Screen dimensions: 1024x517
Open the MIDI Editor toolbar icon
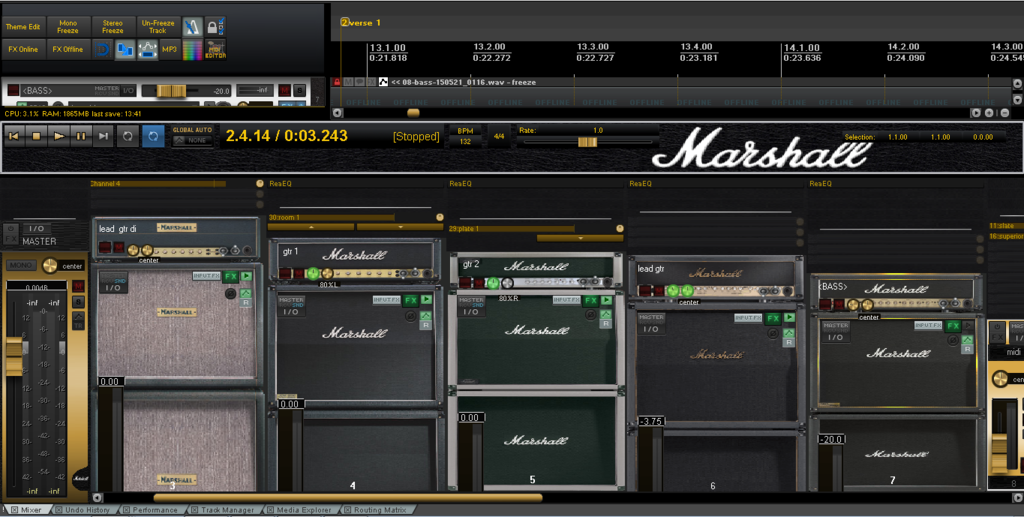pyautogui.click(x=215, y=50)
